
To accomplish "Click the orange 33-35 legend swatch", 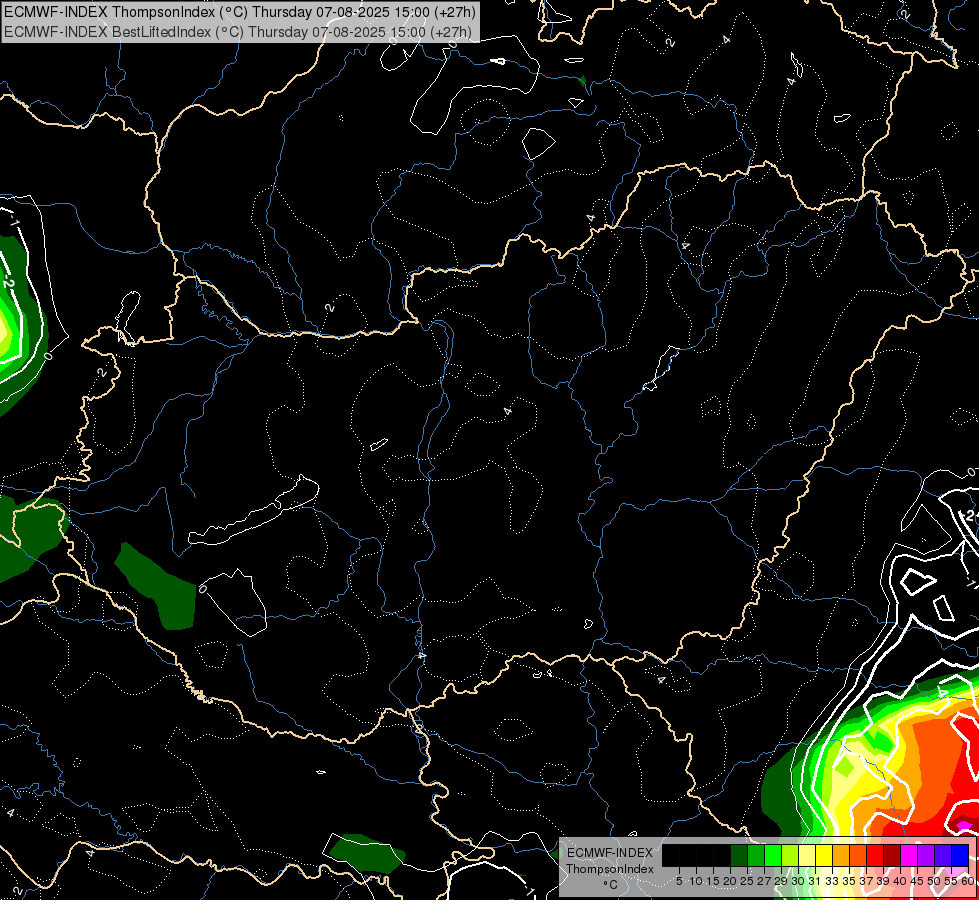I will pos(841,856).
